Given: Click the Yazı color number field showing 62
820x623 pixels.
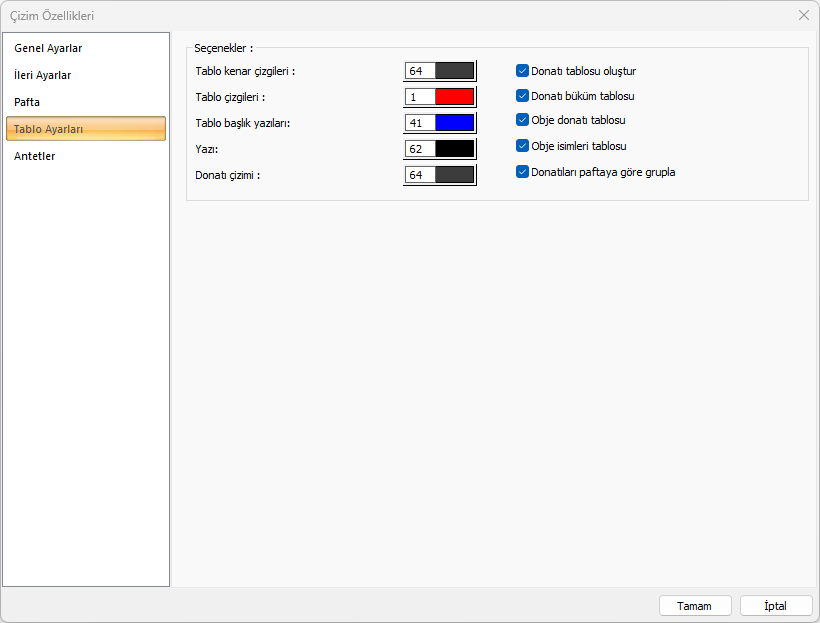Looking at the screenshot, I should tap(420, 149).
